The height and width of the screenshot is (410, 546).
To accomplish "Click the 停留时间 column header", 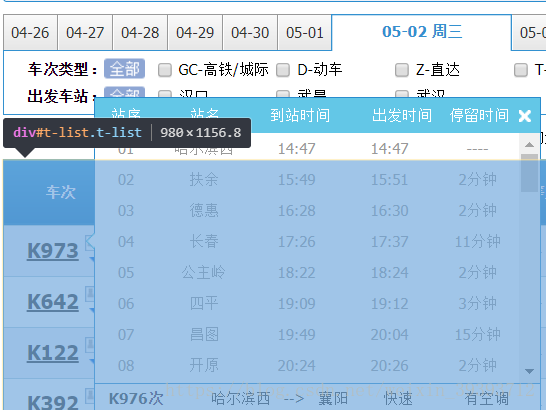I will [x=479, y=115].
